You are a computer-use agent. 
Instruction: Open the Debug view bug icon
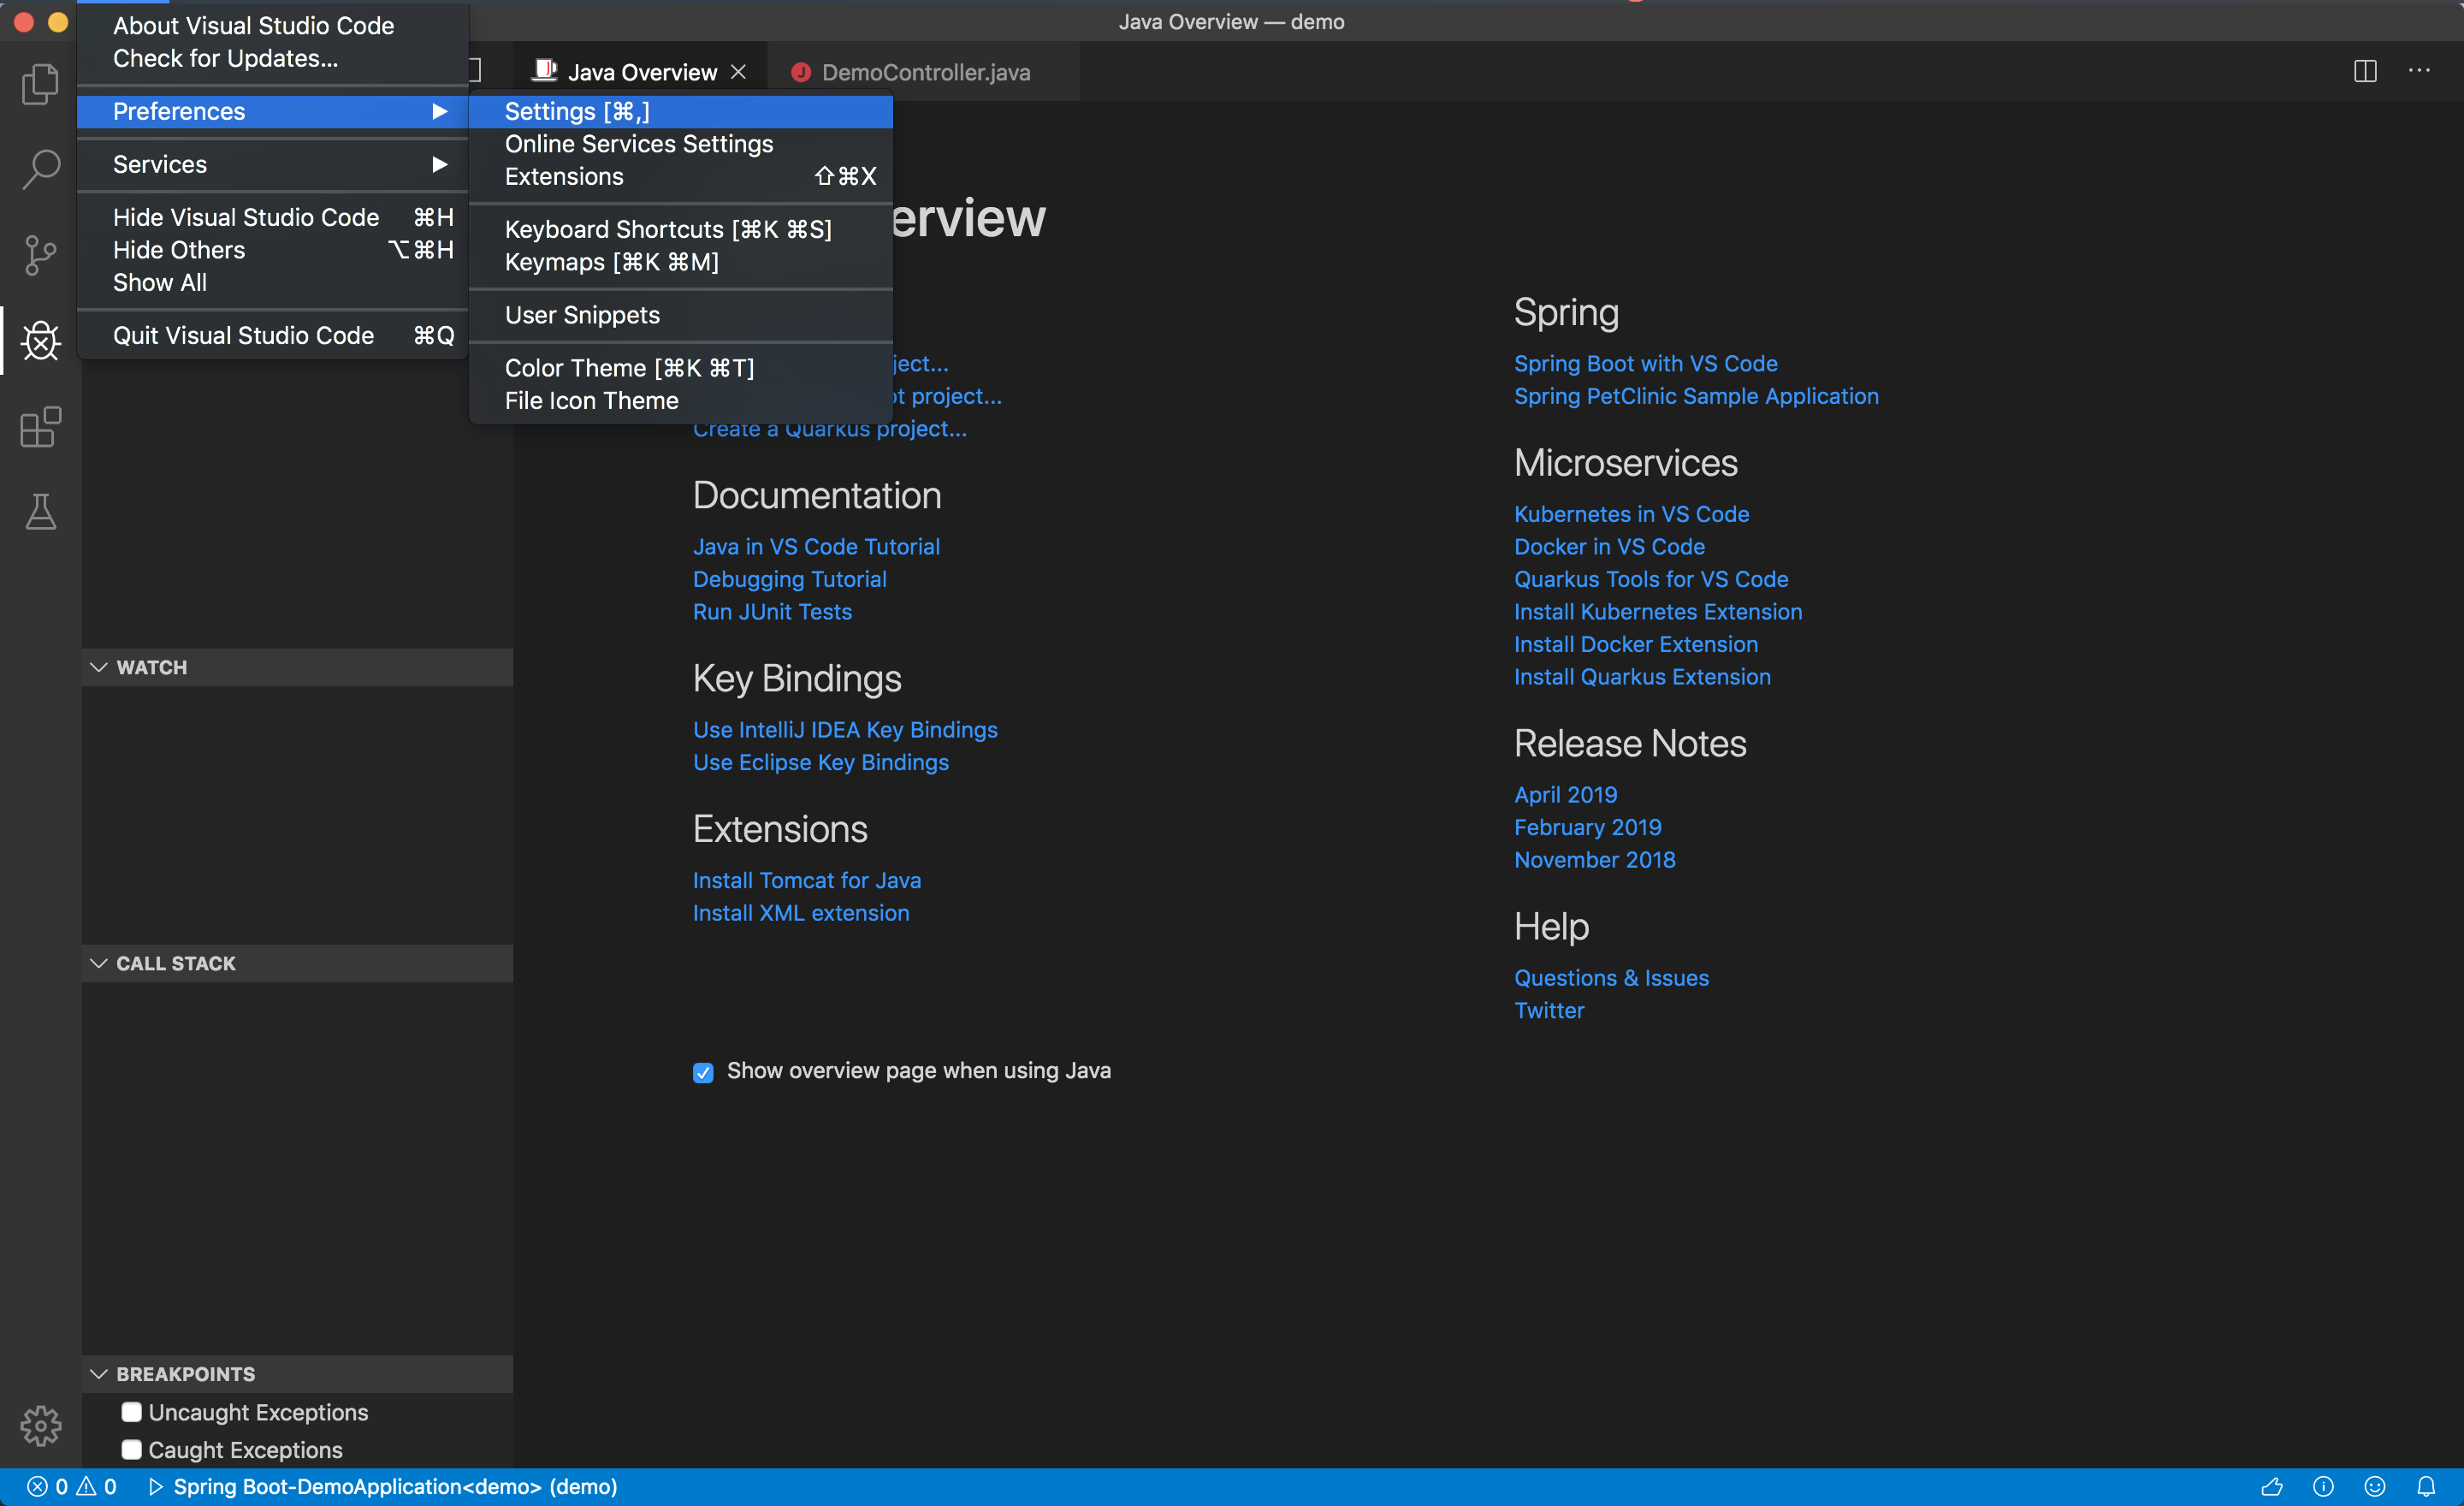point(40,341)
